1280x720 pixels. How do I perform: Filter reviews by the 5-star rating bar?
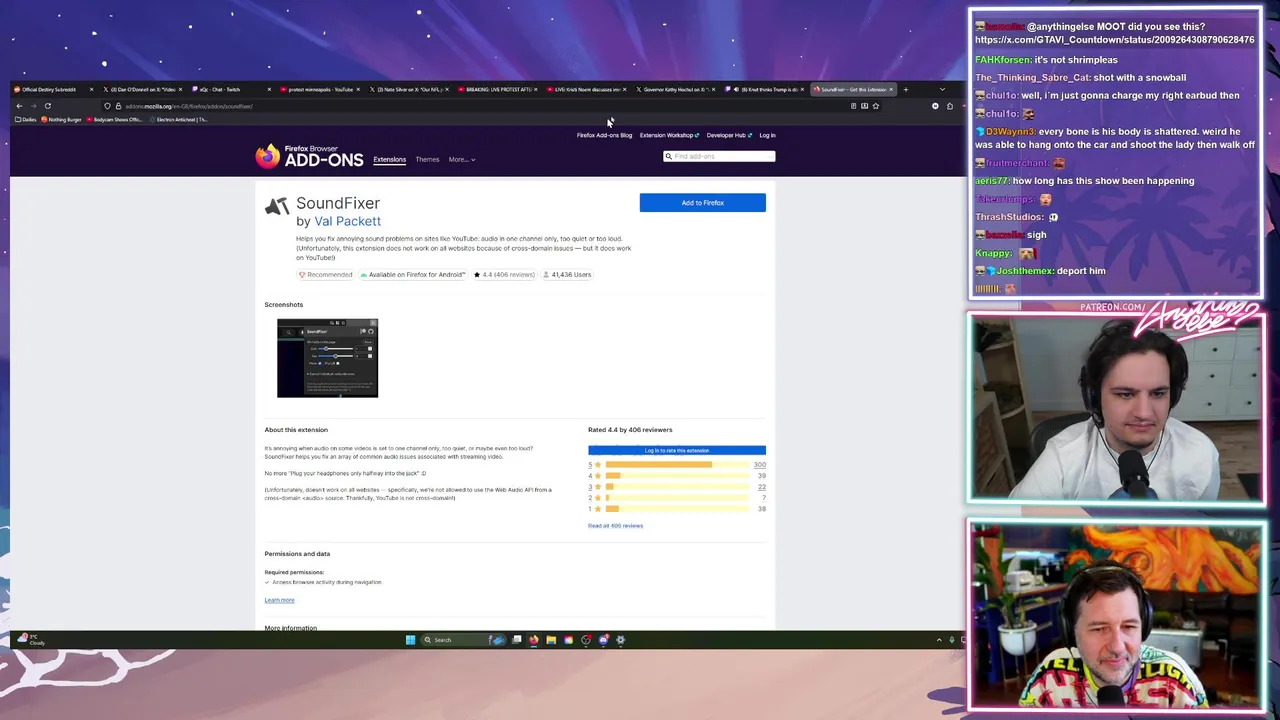pos(677,465)
